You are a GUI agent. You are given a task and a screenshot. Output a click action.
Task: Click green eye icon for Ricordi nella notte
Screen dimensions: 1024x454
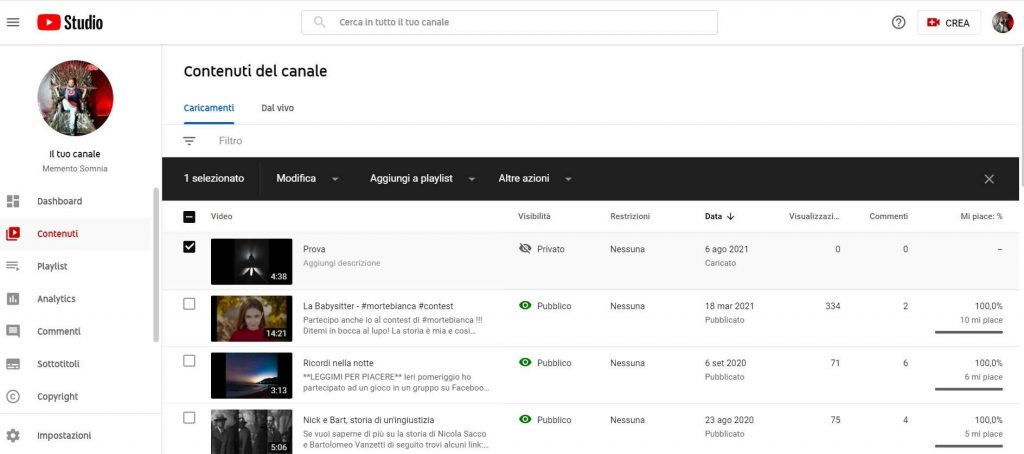click(x=525, y=363)
